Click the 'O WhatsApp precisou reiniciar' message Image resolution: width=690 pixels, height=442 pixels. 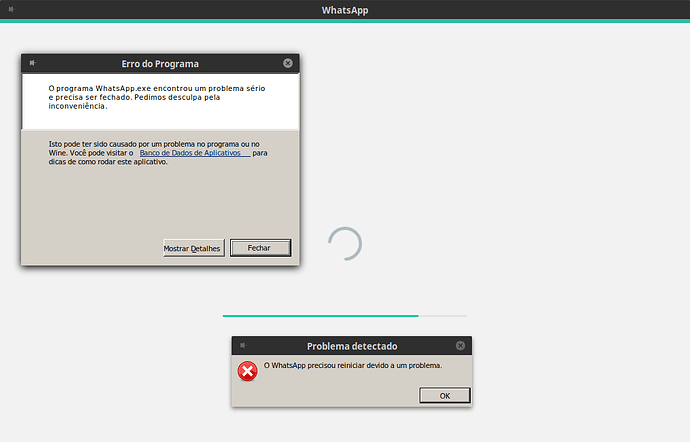pyautogui.click(x=353, y=366)
